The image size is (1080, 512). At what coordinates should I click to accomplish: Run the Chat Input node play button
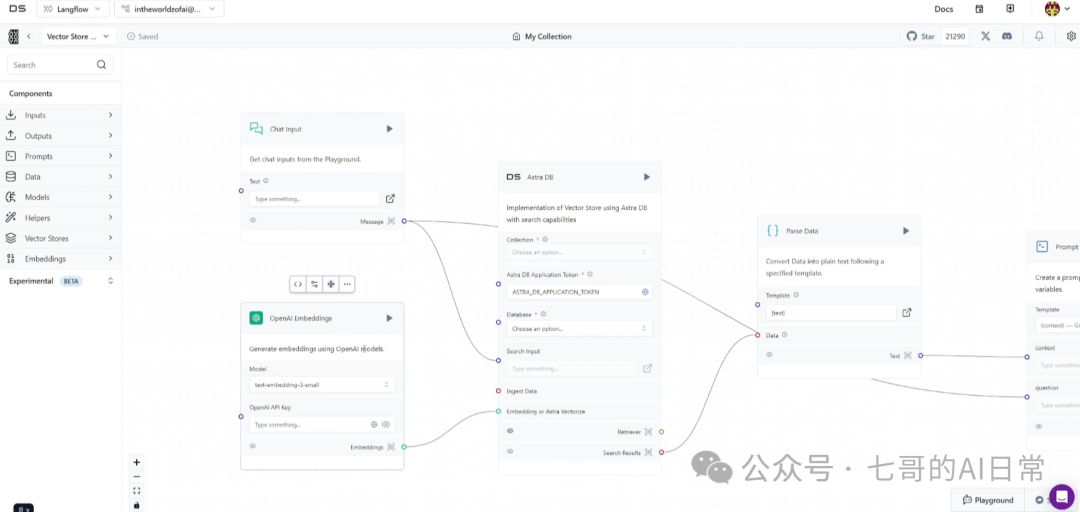(x=389, y=129)
